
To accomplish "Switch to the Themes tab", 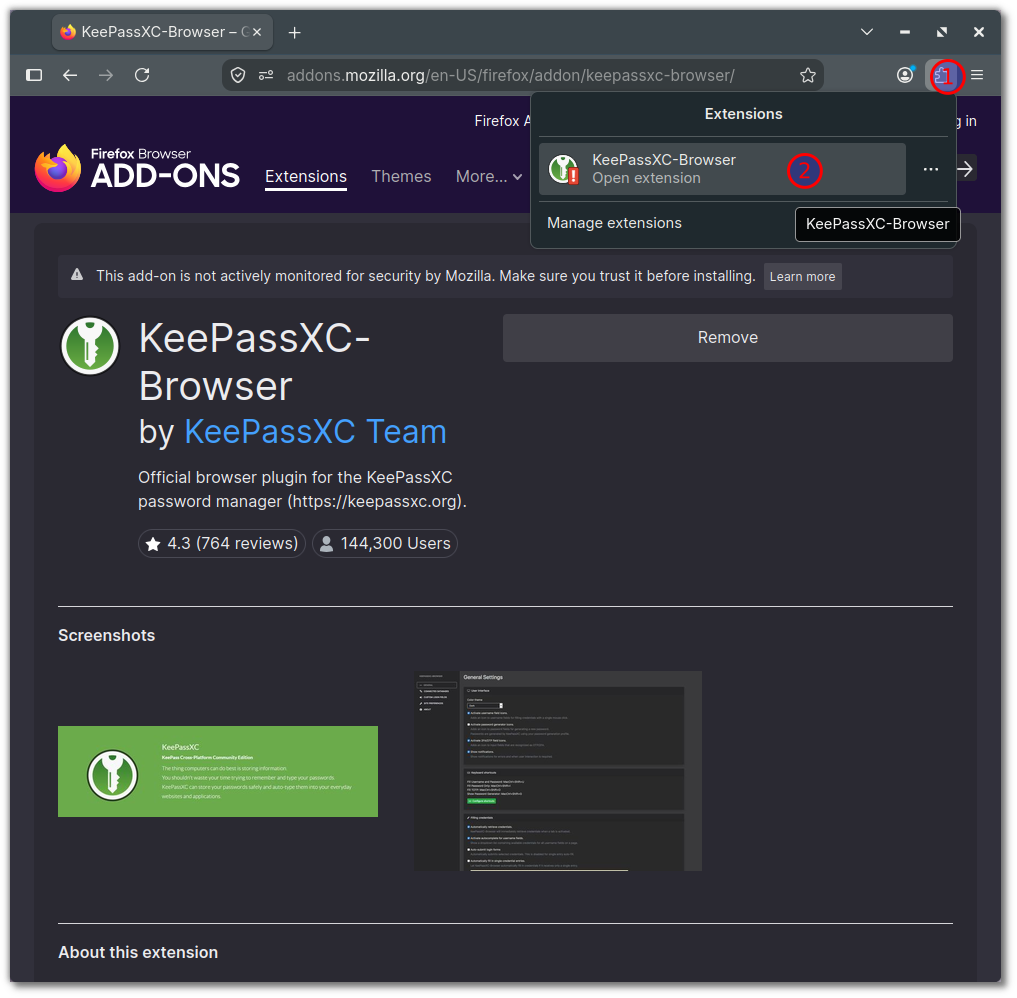I will coord(401,176).
